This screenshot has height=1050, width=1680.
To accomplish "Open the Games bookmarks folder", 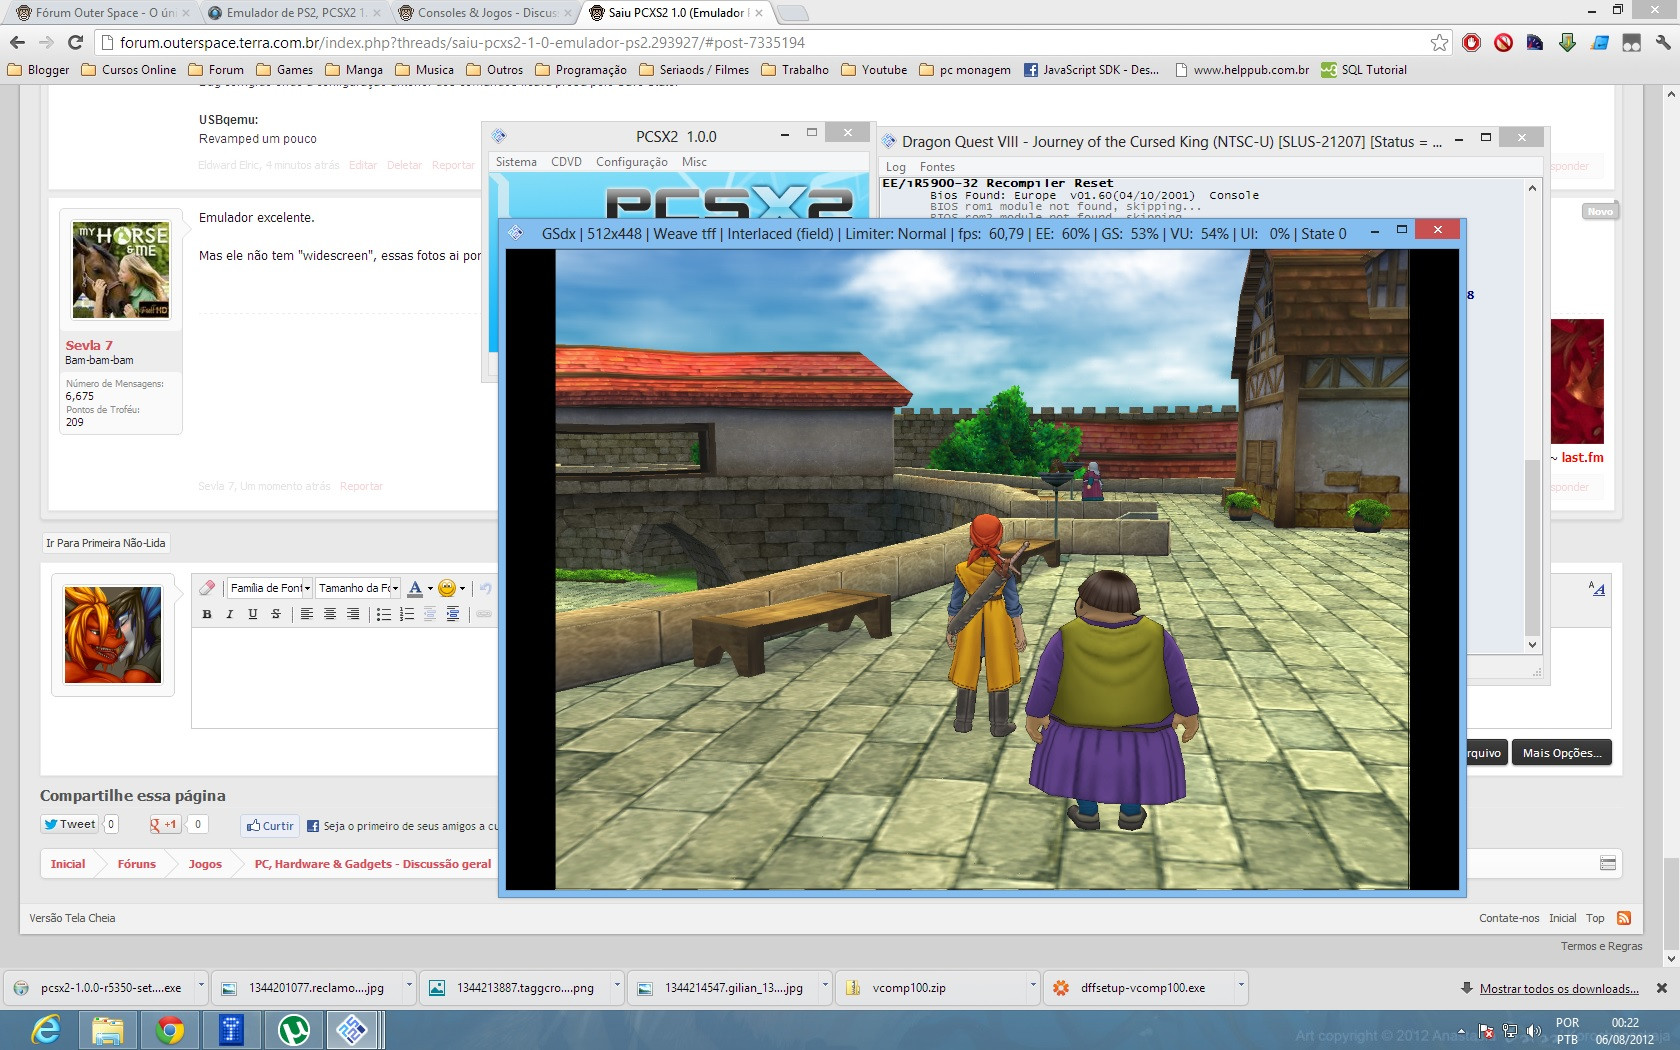I will (284, 70).
